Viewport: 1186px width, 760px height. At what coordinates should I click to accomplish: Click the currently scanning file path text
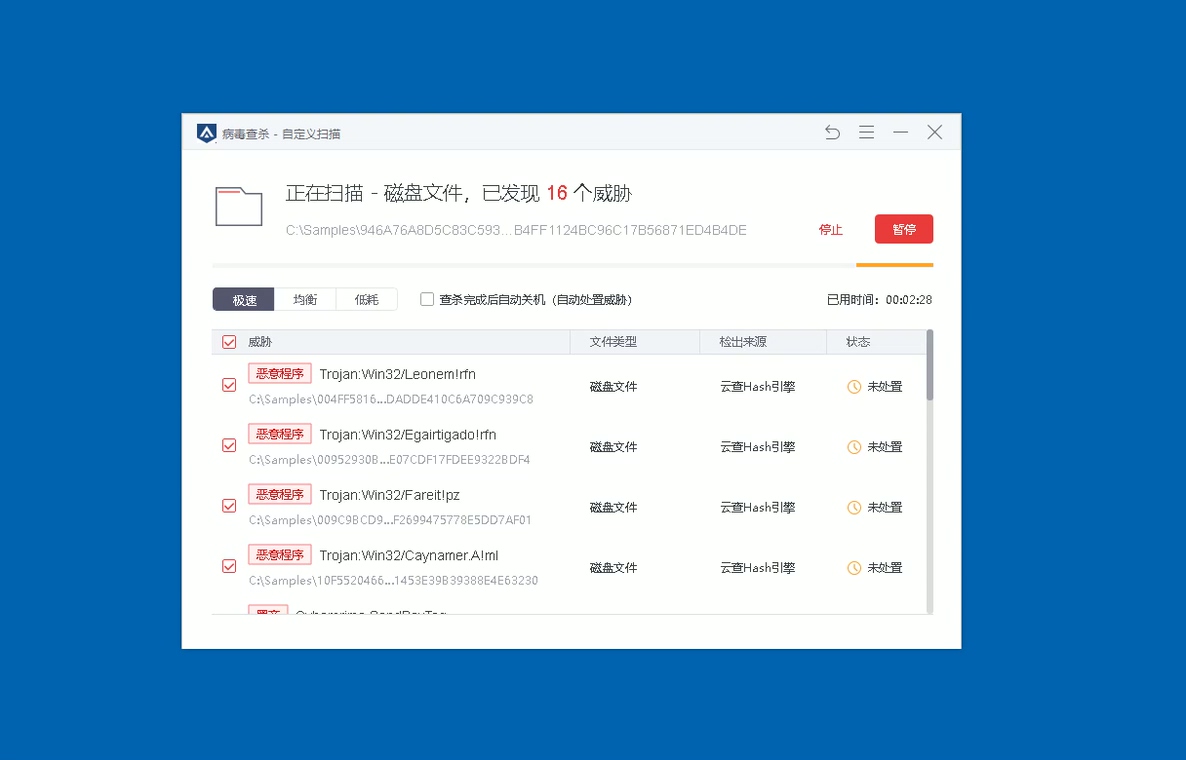coord(516,230)
